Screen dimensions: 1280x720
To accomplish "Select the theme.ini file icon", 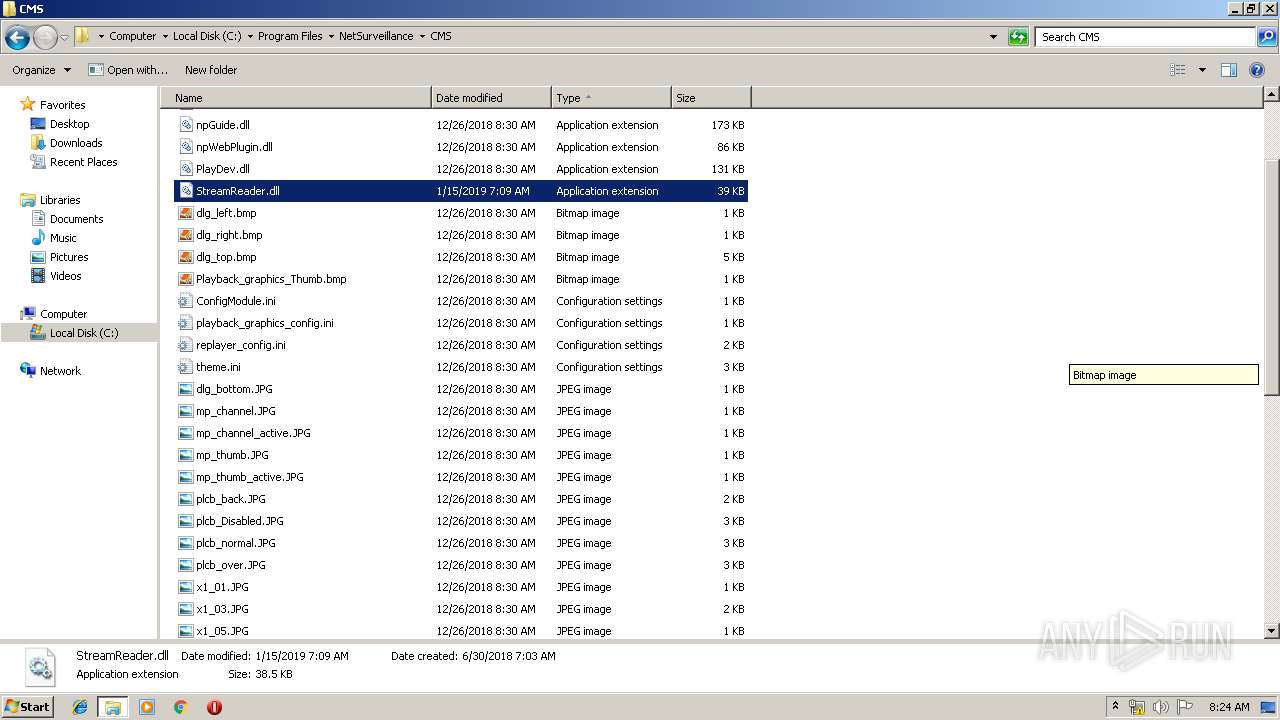I will point(186,367).
